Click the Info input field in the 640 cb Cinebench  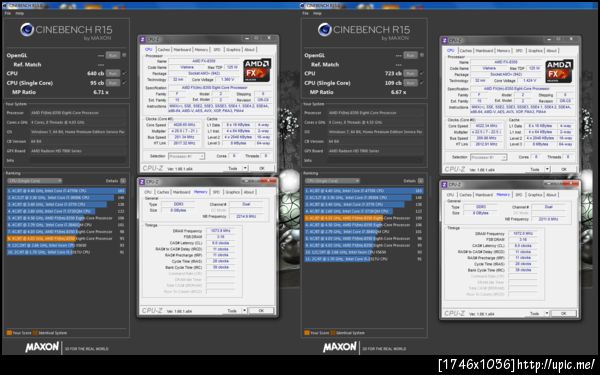click(x=78, y=160)
